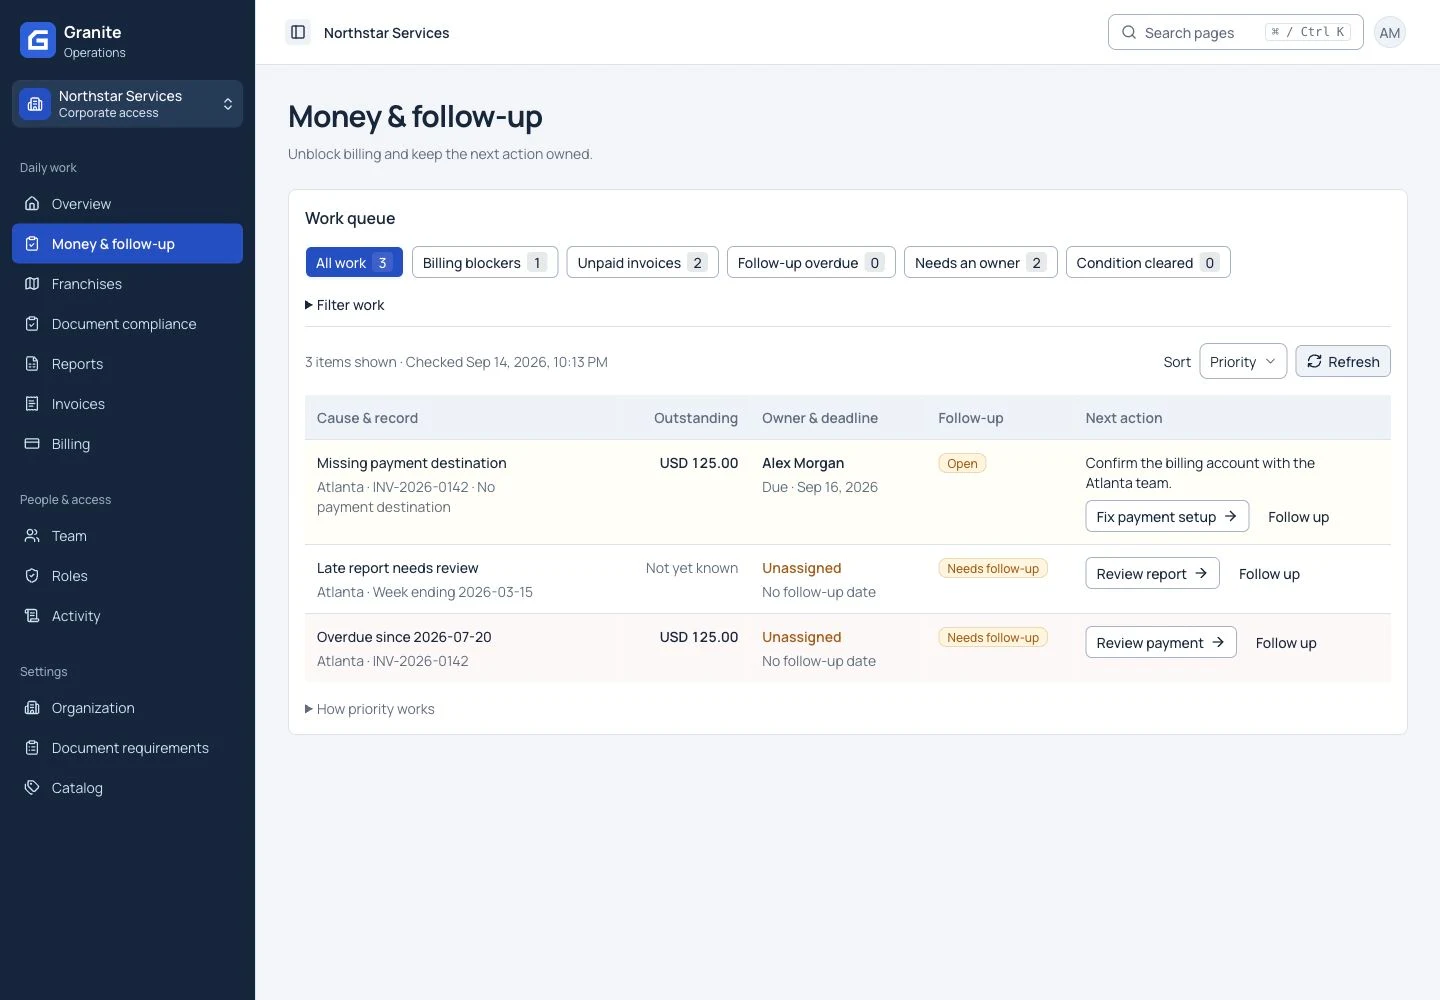Screen dimensions: 1440x1000
Task: Open the AM user avatar
Action: point(1390,33)
